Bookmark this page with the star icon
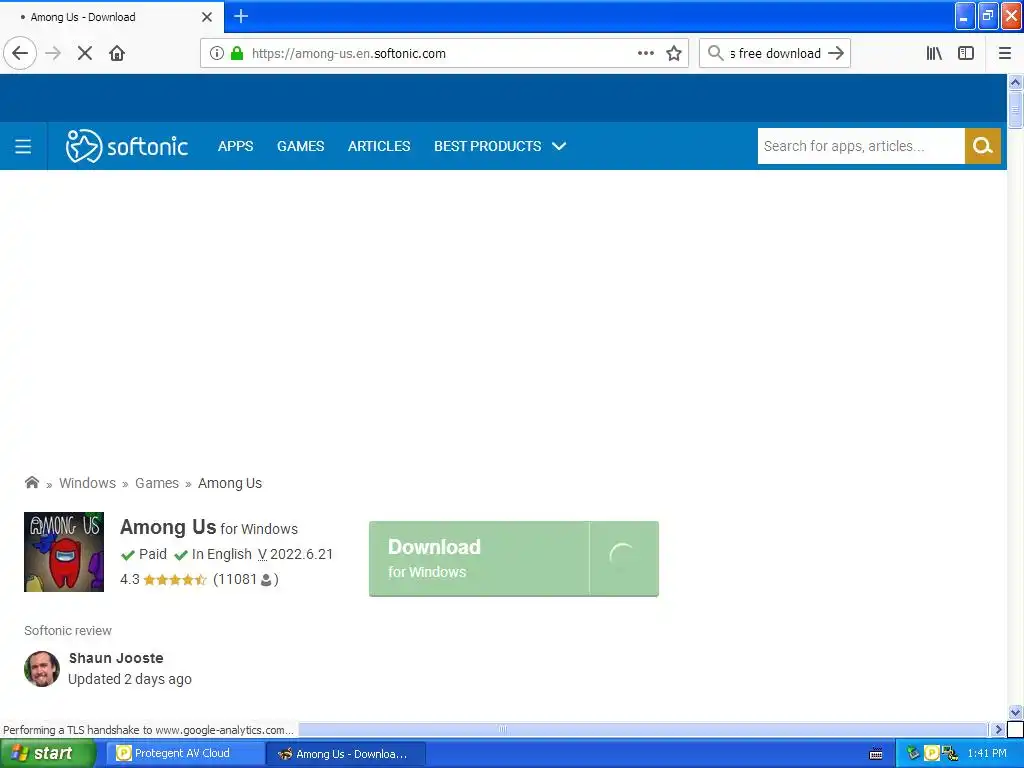Image resolution: width=1024 pixels, height=768 pixels. tap(674, 53)
